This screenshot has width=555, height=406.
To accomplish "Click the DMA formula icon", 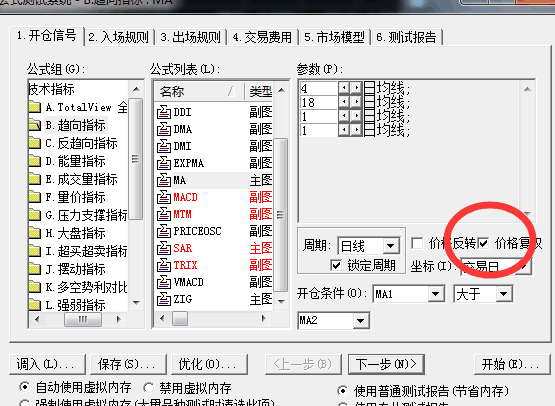I will tap(164, 129).
